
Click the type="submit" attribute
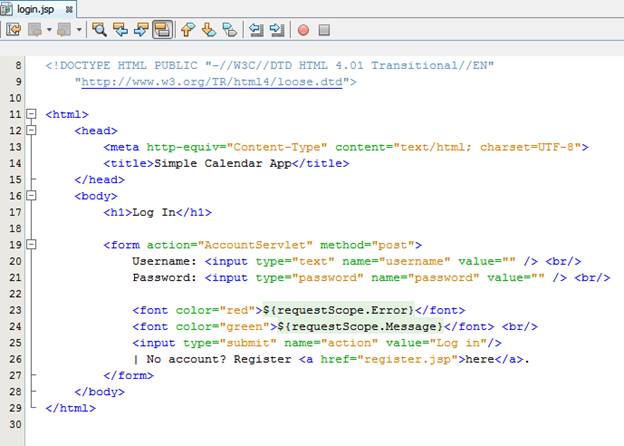pyautogui.click(x=230, y=343)
